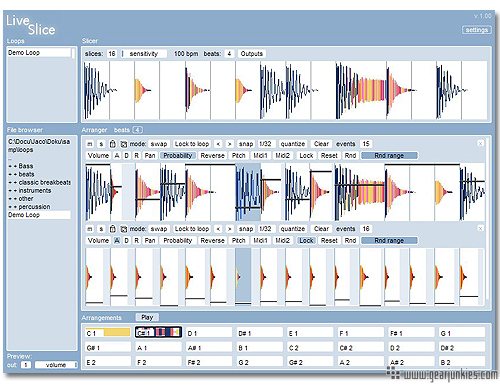
Task: Click the loop icon on first arranger track
Action: (124, 144)
